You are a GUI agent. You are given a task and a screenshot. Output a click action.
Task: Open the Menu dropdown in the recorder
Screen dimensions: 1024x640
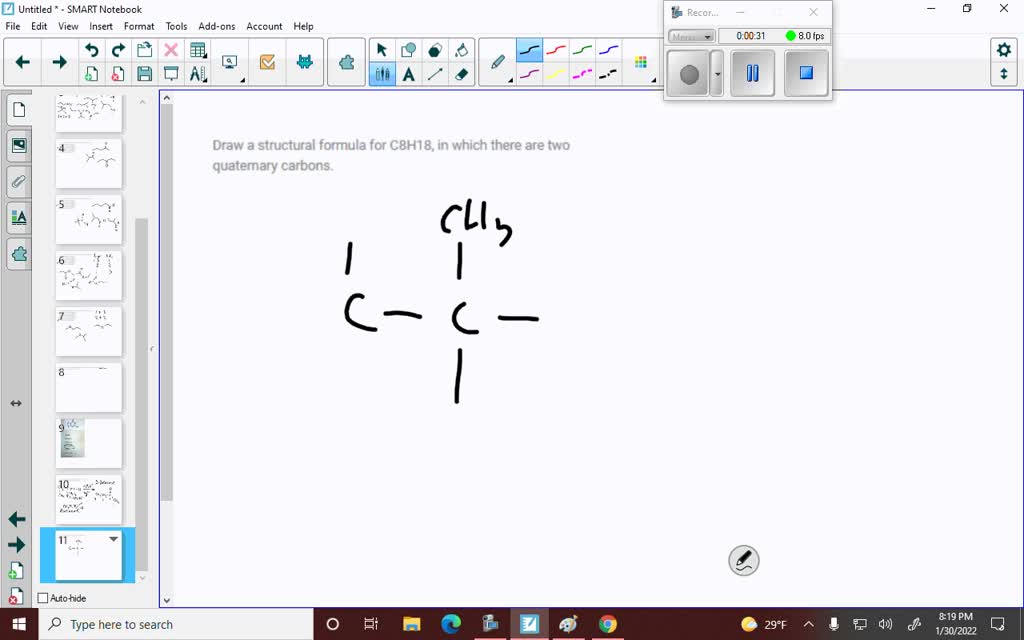(690, 35)
